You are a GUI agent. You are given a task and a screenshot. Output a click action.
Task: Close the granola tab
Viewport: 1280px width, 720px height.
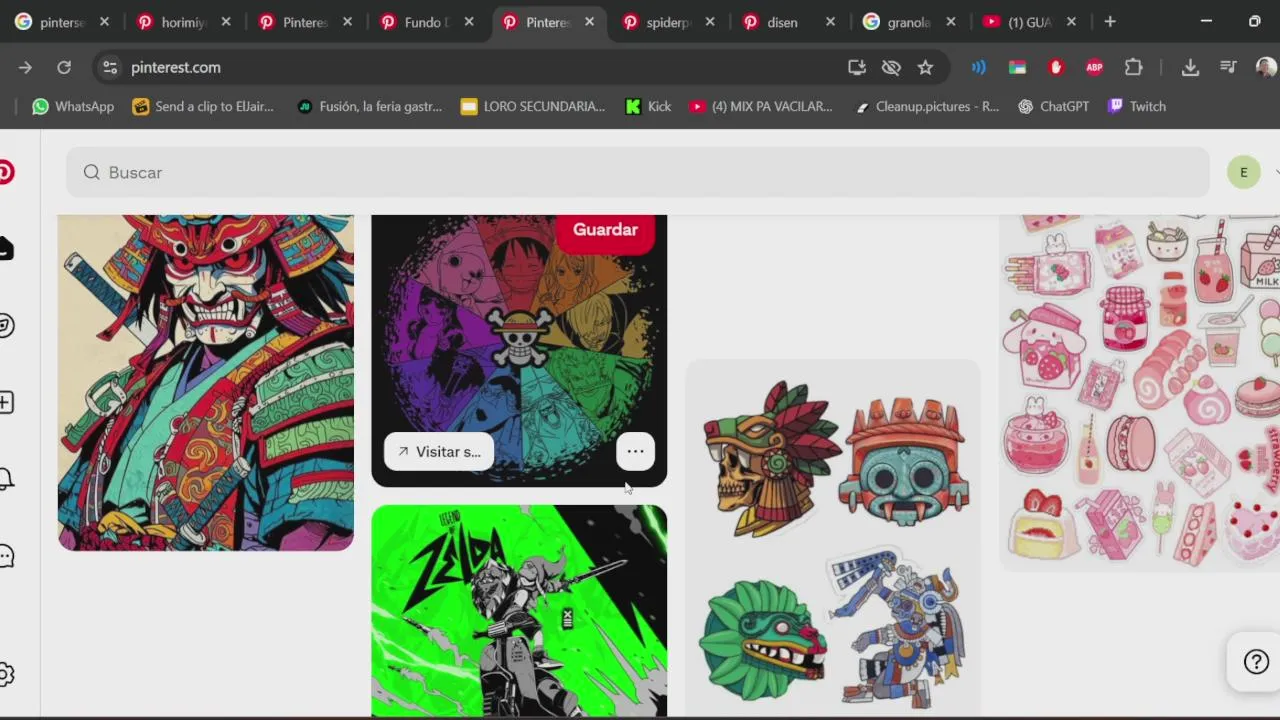point(951,22)
